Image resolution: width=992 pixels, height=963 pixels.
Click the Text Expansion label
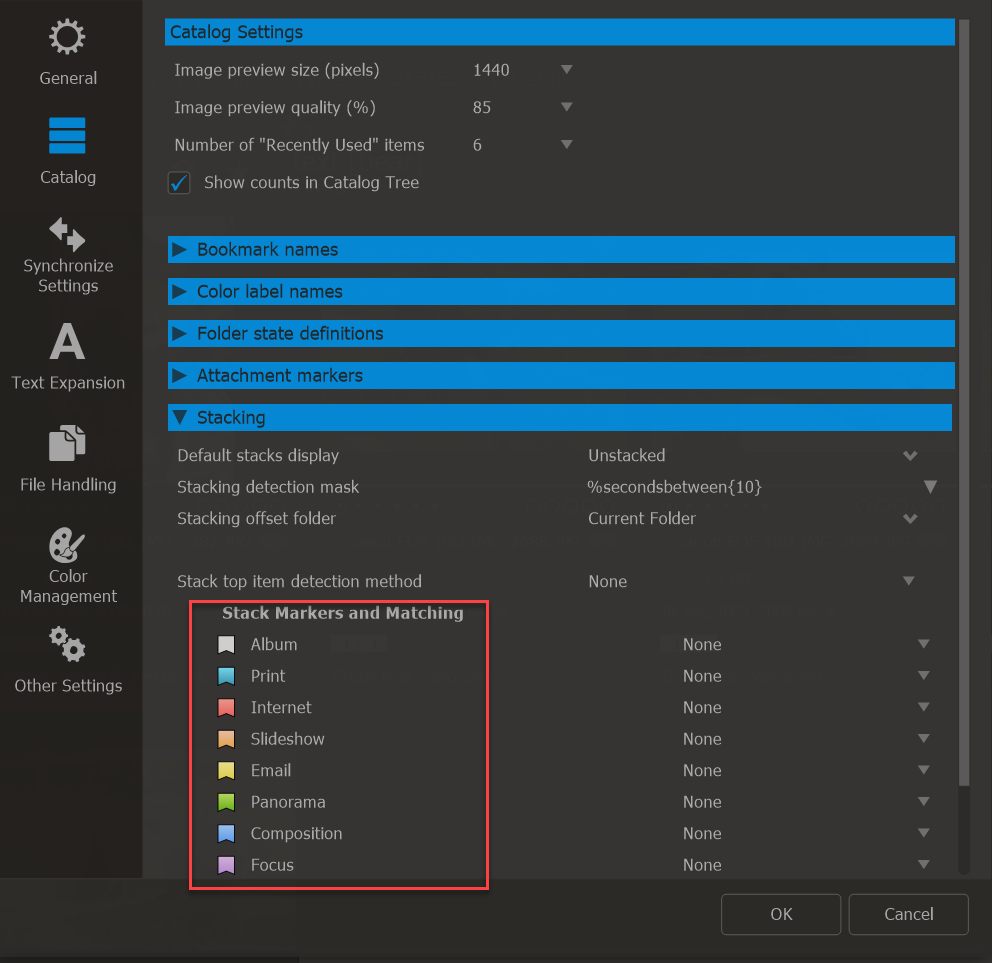(68, 383)
